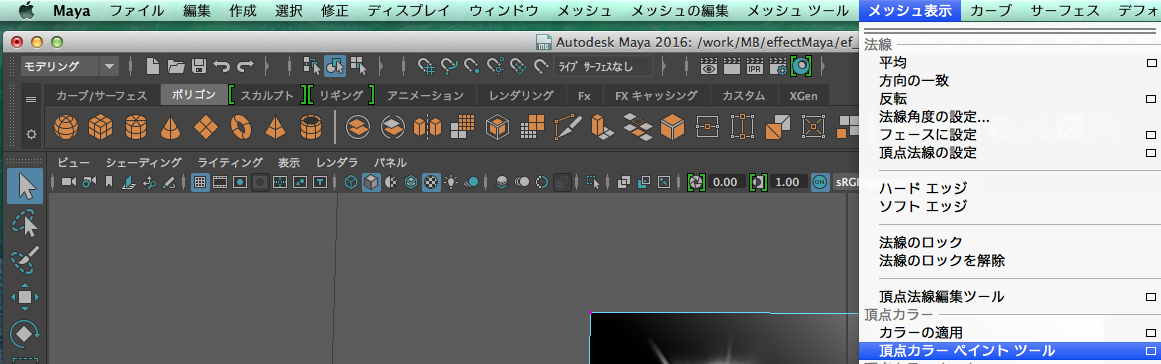
Task: Toggle viewport grid display button
Action: (x=199, y=181)
